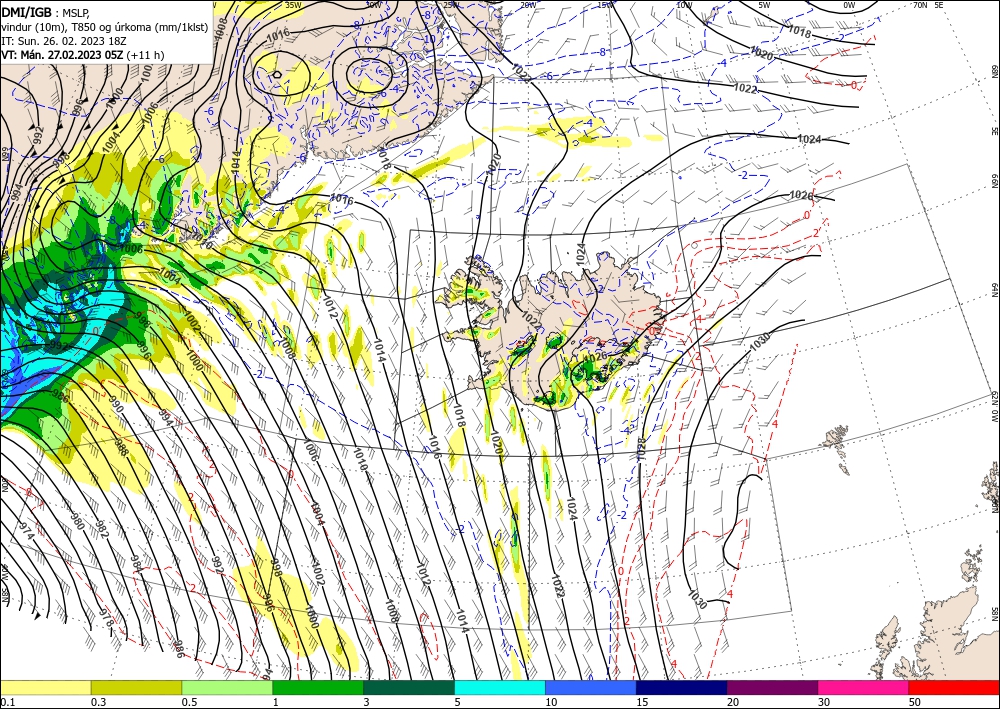1000x709 pixels.
Task: Click the '5W' longitude label at top
Action: 765,5
